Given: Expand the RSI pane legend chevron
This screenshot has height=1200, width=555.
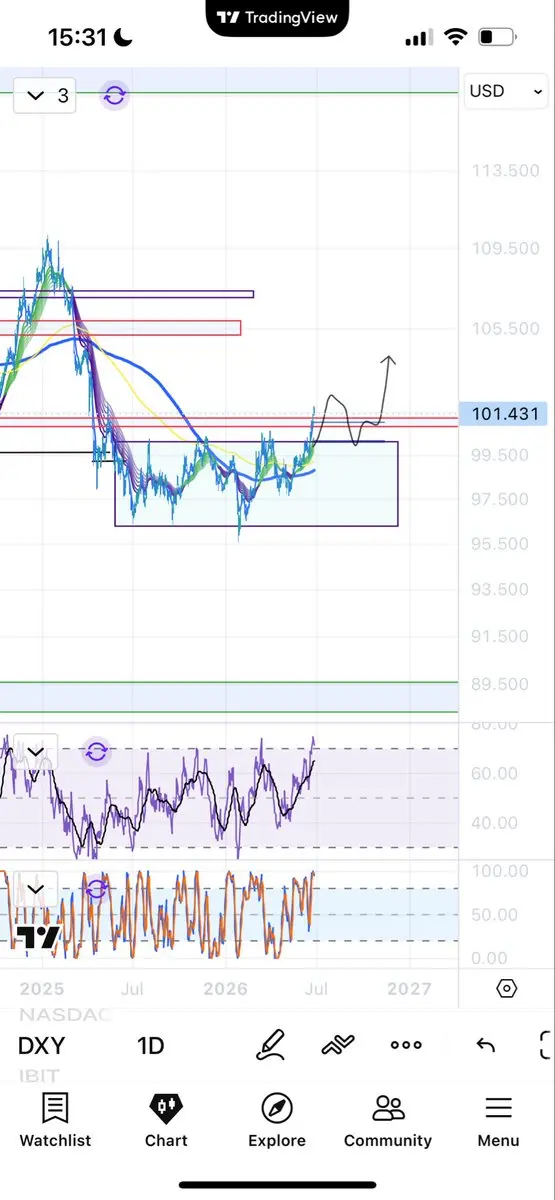Looking at the screenshot, I should coord(36,751).
